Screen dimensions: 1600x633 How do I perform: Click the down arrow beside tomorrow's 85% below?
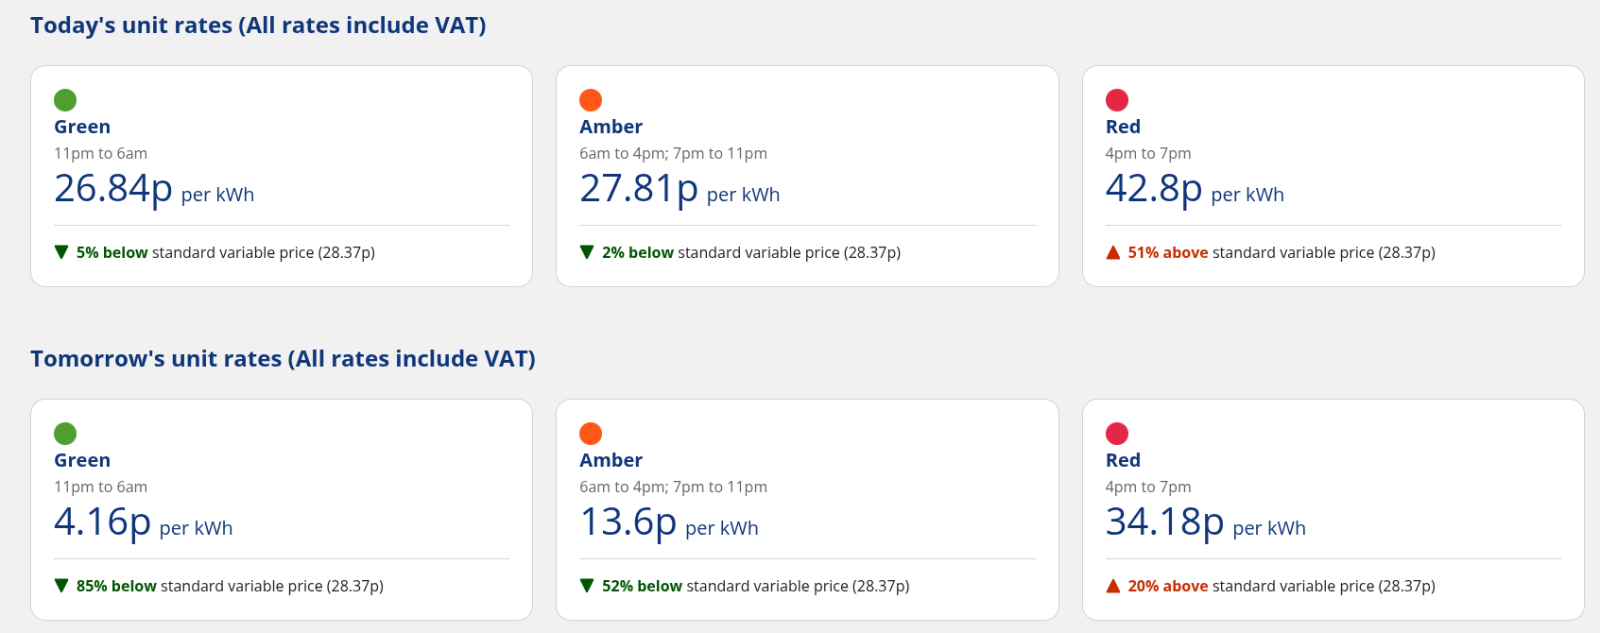click(62, 586)
